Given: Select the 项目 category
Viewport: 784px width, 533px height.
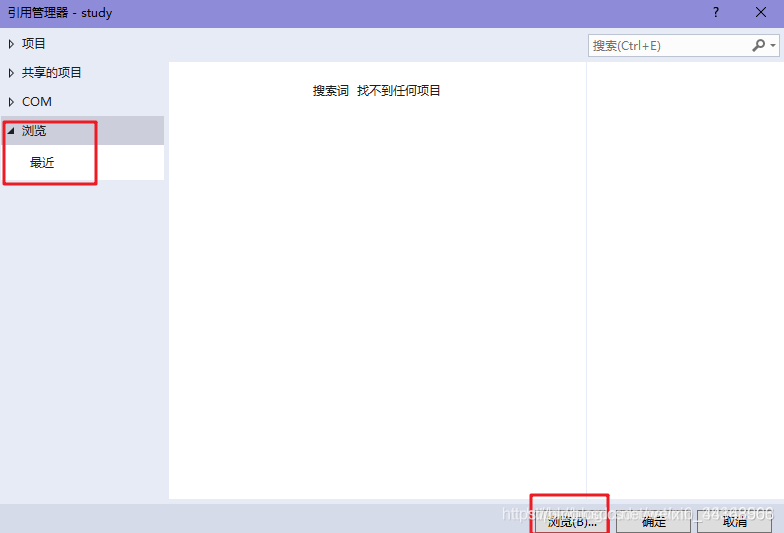Looking at the screenshot, I should (34, 44).
